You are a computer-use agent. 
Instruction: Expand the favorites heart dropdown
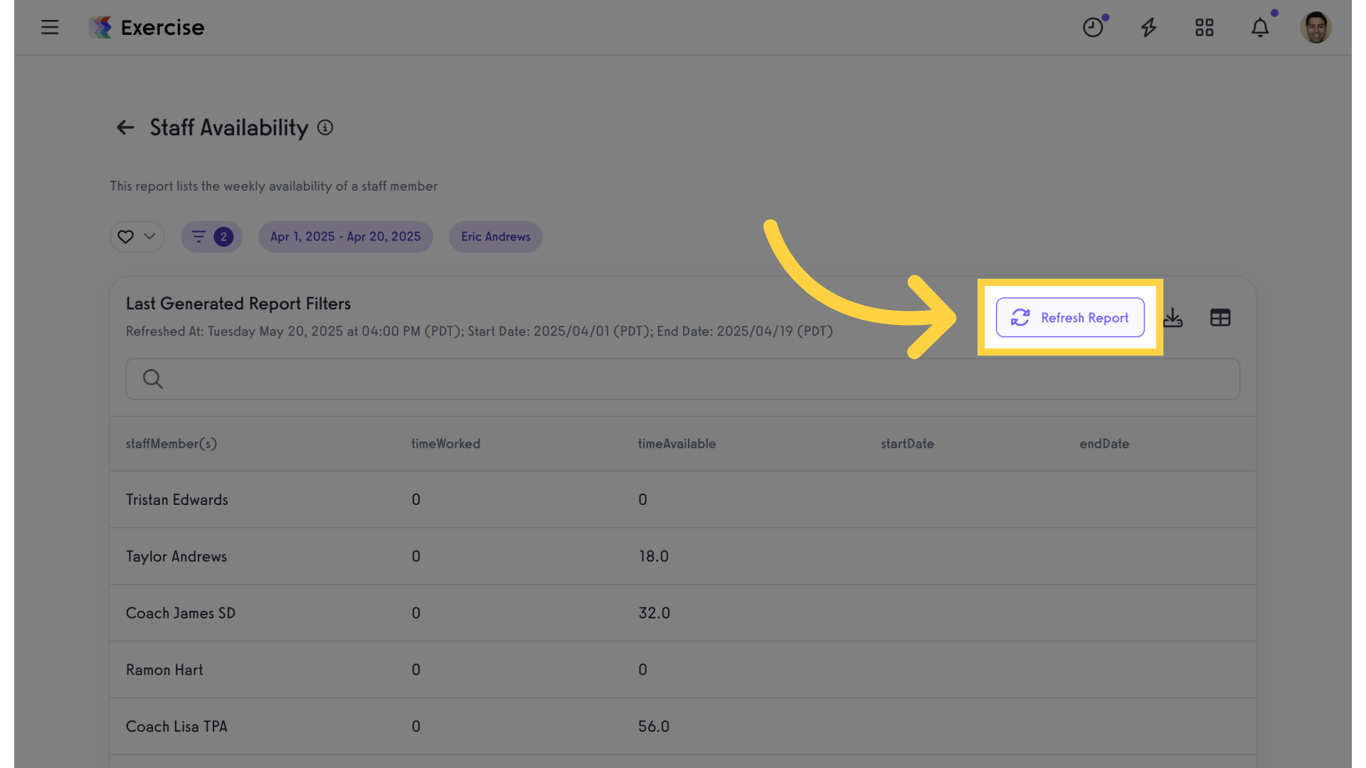[x=137, y=237]
